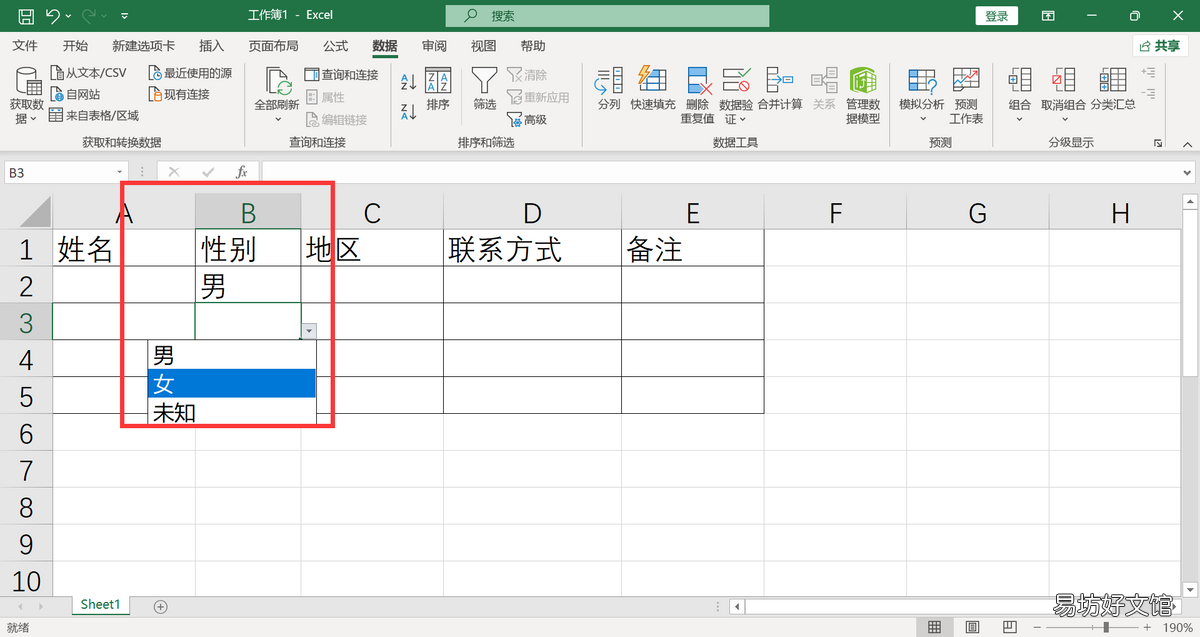Screen dimensions: 1200x637
Task: Click 分列 (Text to Columns)
Action: (x=609, y=90)
